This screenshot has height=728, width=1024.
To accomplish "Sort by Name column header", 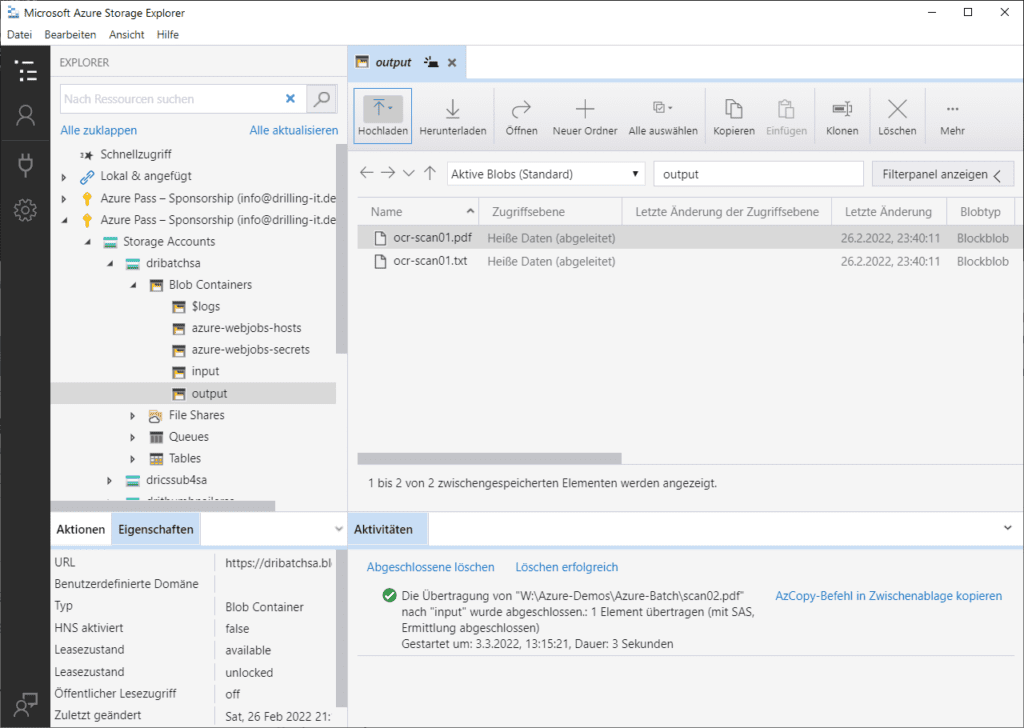I will (x=418, y=212).
